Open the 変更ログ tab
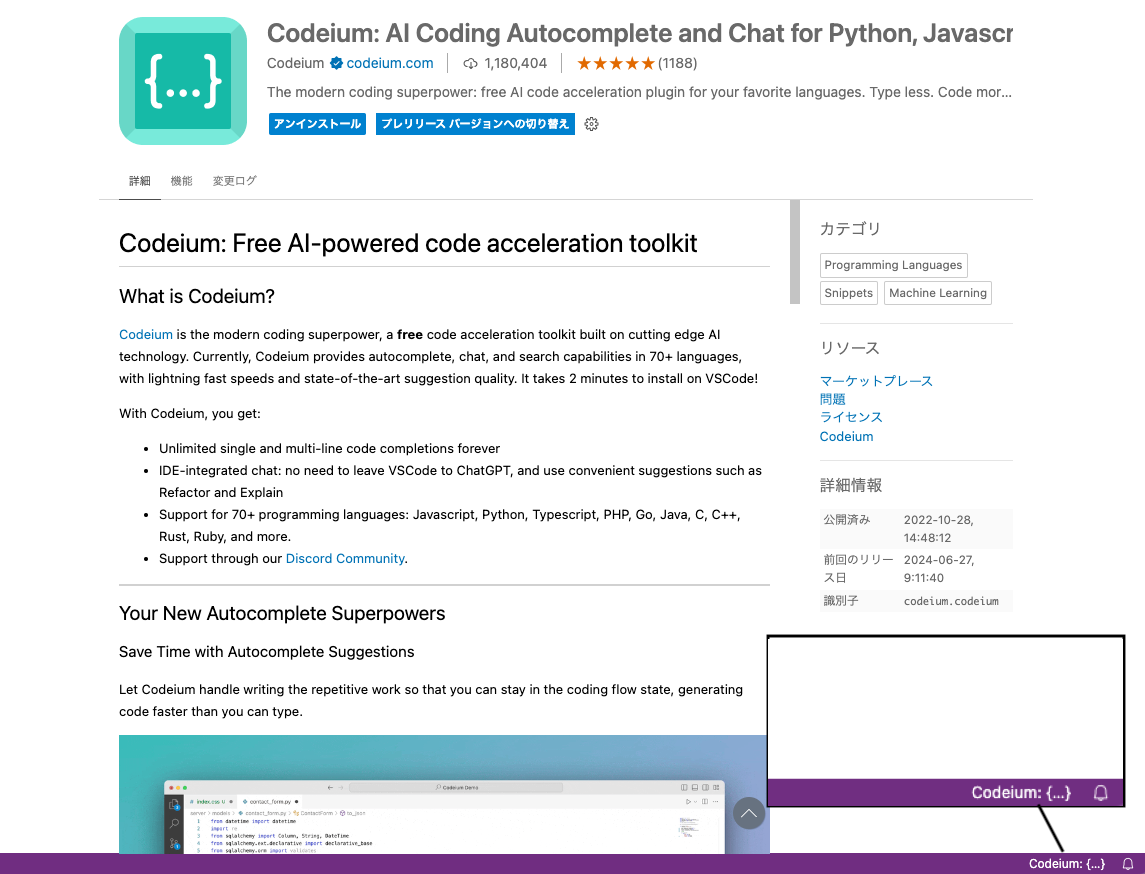 point(234,180)
